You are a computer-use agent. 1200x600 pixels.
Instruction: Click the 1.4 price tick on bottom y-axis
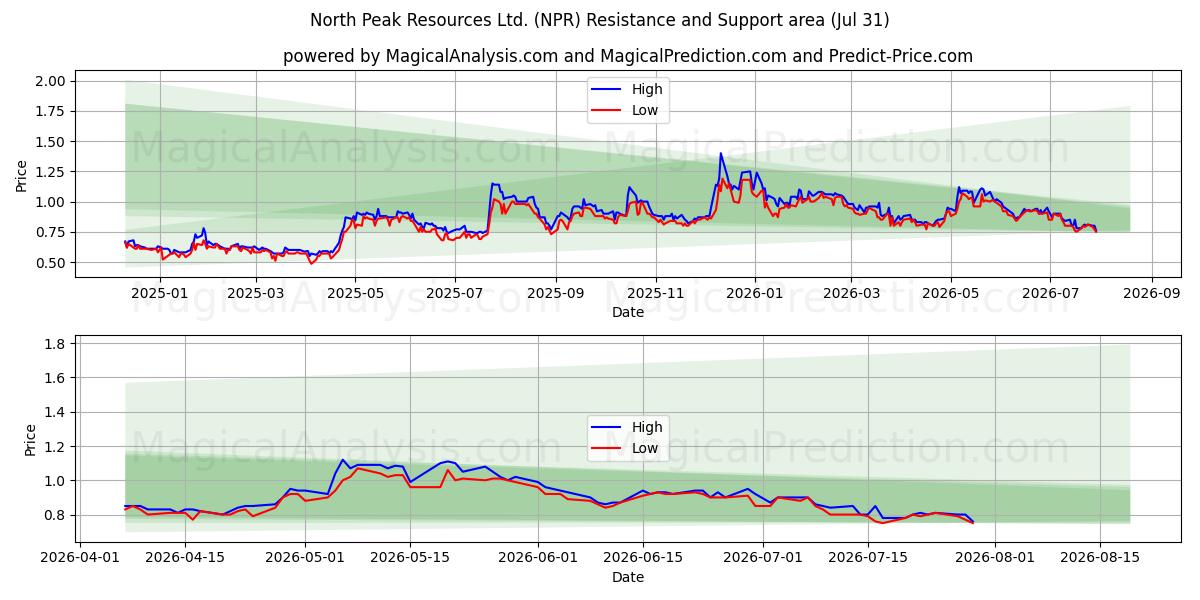click(x=56, y=412)
